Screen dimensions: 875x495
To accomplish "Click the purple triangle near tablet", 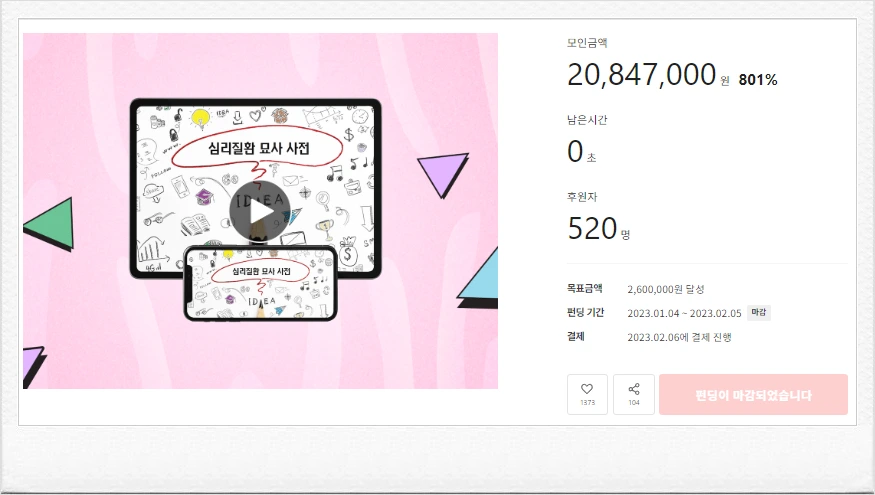I will point(443,175).
